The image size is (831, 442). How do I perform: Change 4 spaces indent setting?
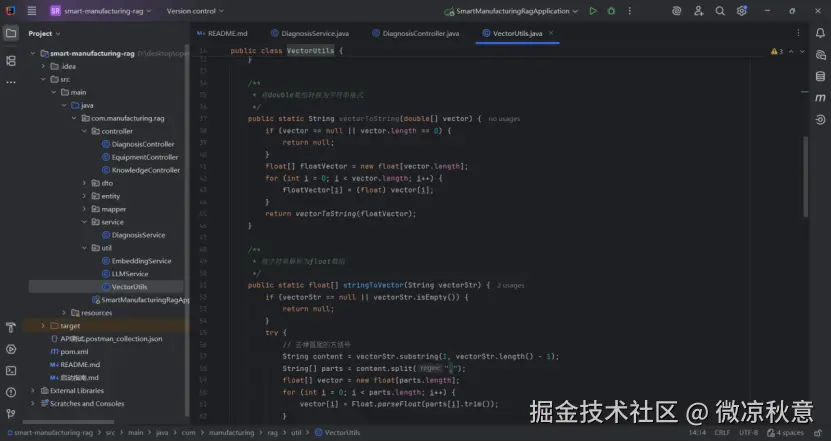click(785, 433)
